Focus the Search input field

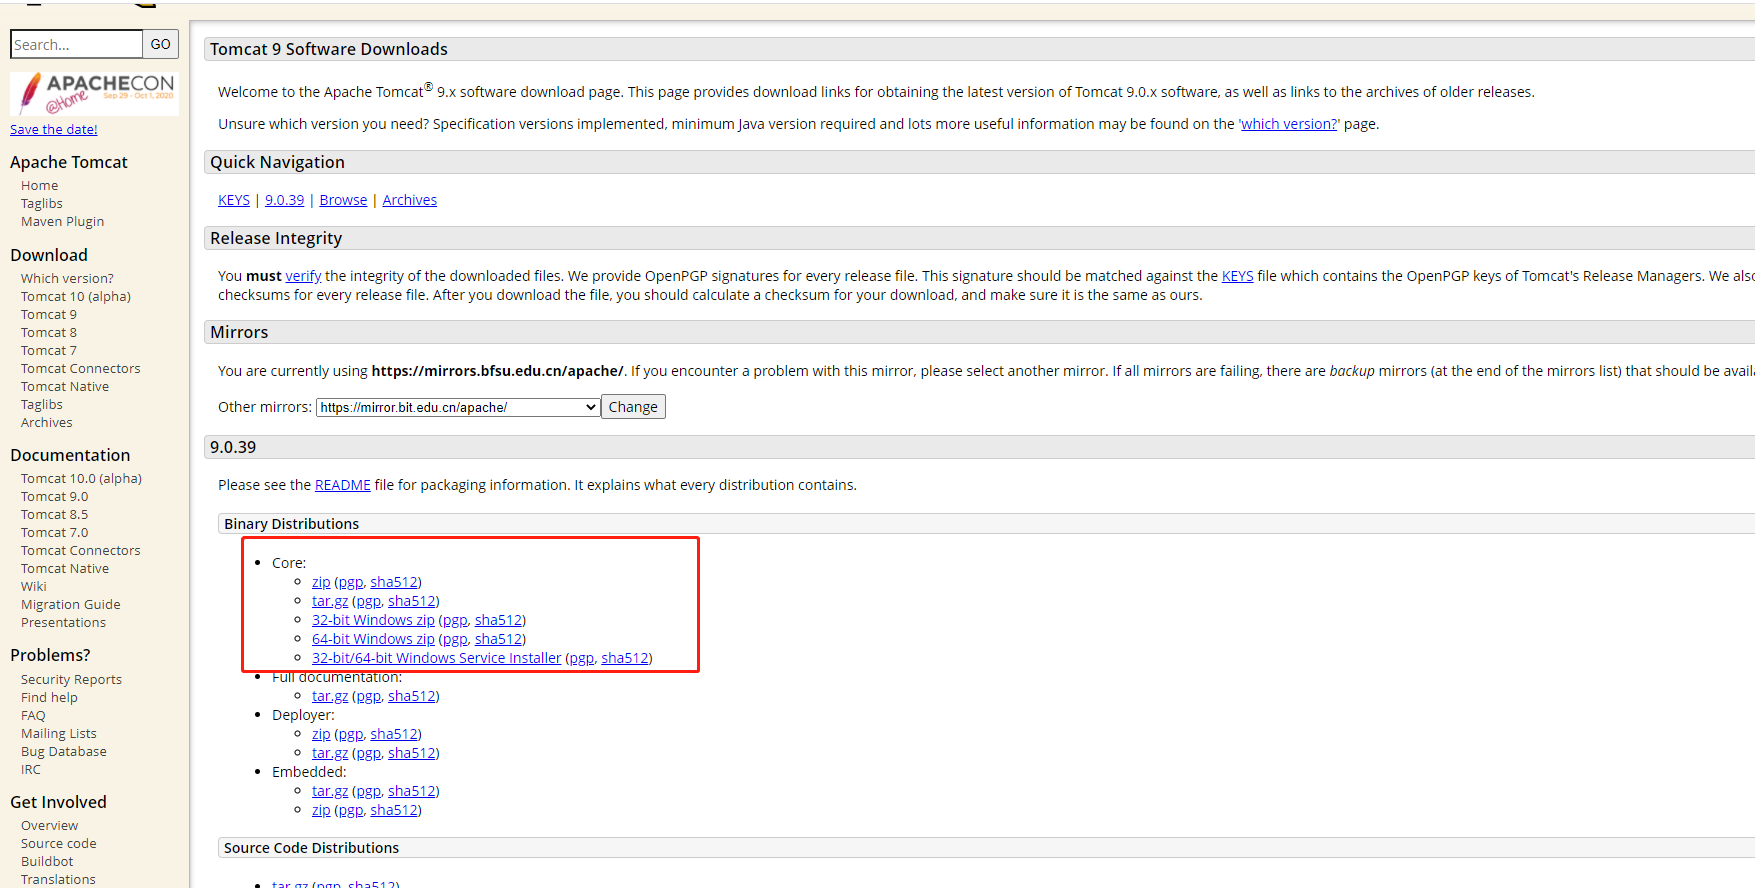click(76, 44)
